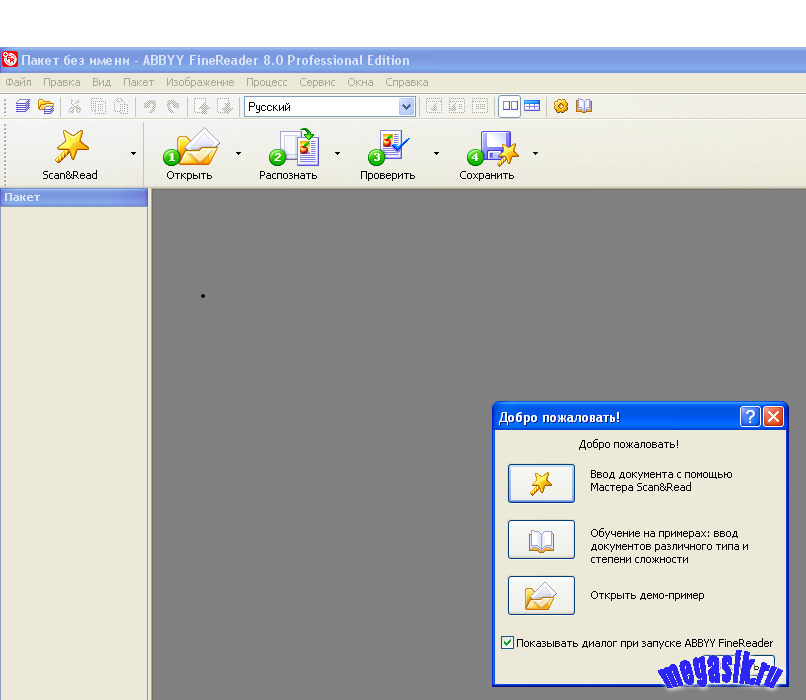Launch the Scan&Read wizard from welcome dialog
The height and width of the screenshot is (700, 806).
[541, 483]
